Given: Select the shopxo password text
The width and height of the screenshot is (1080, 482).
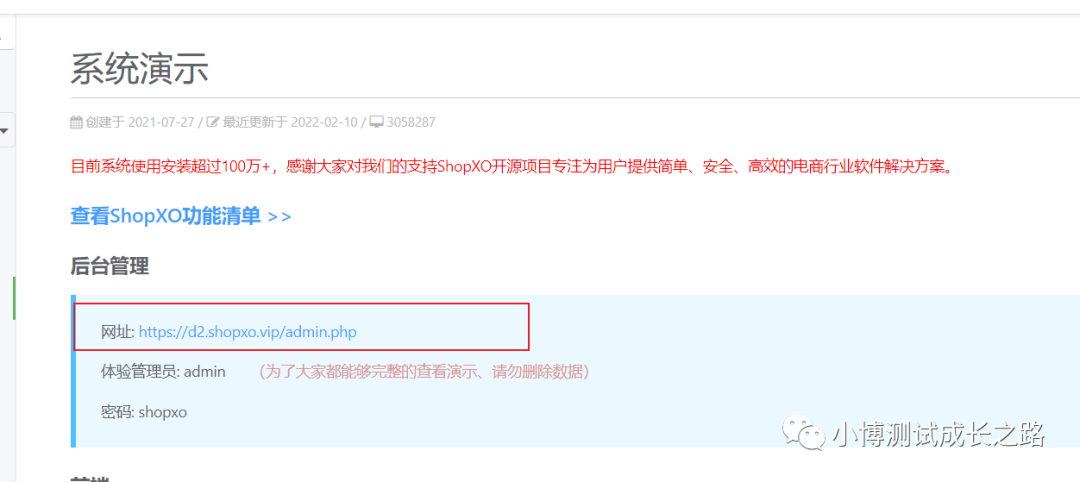Looking at the screenshot, I should (163, 412).
